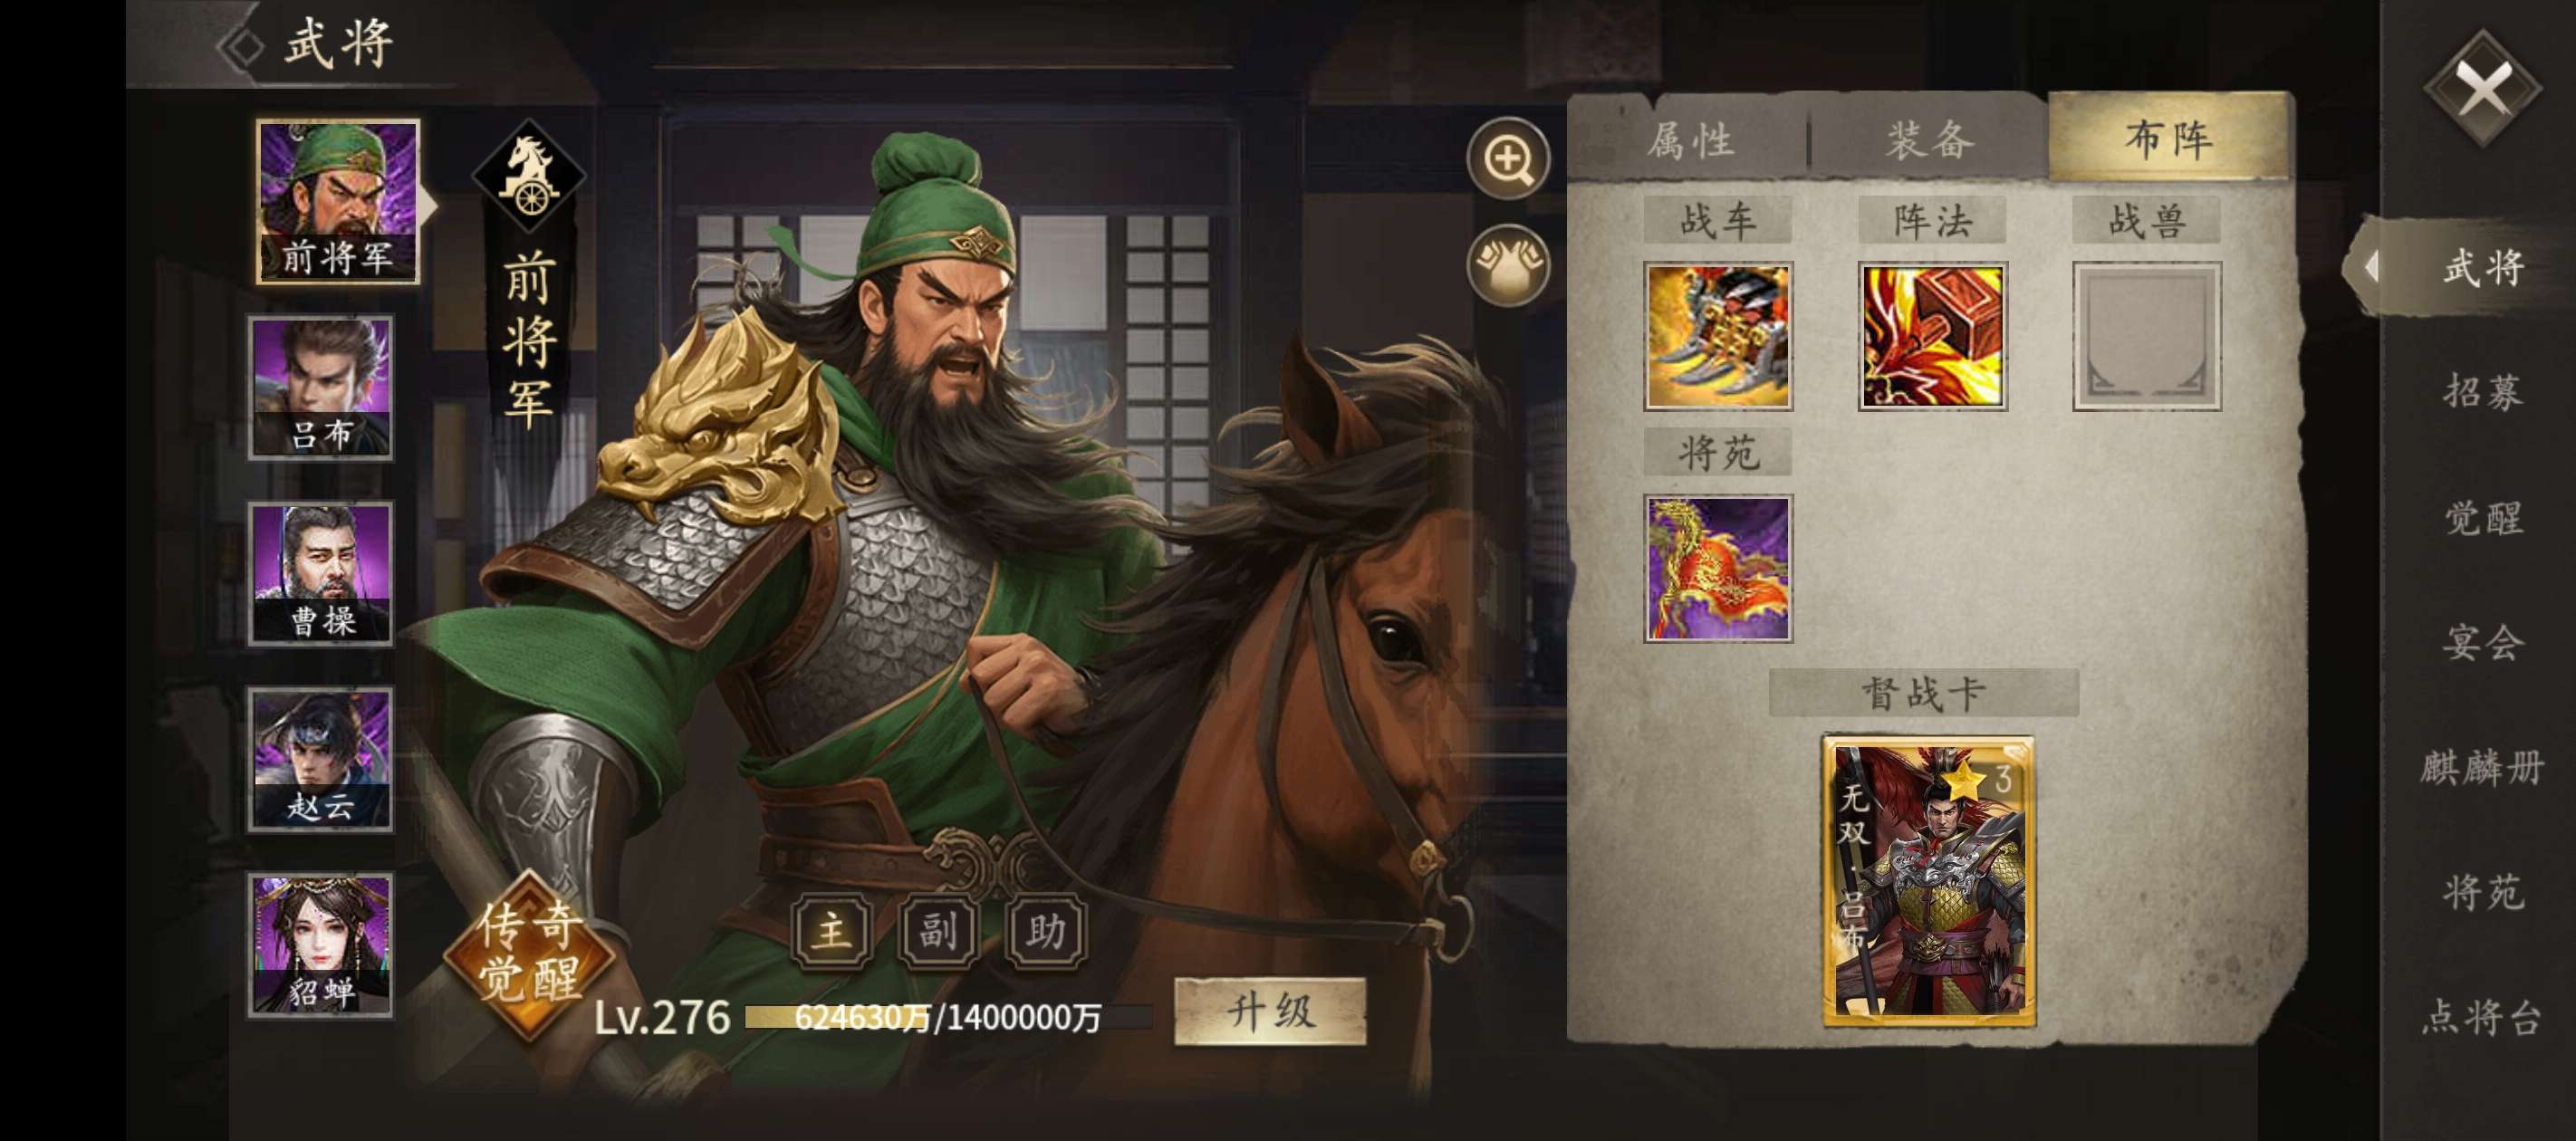Switch to the 装备 tab
The height and width of the screenshot is (1141, 2576).
(1930, 139)
